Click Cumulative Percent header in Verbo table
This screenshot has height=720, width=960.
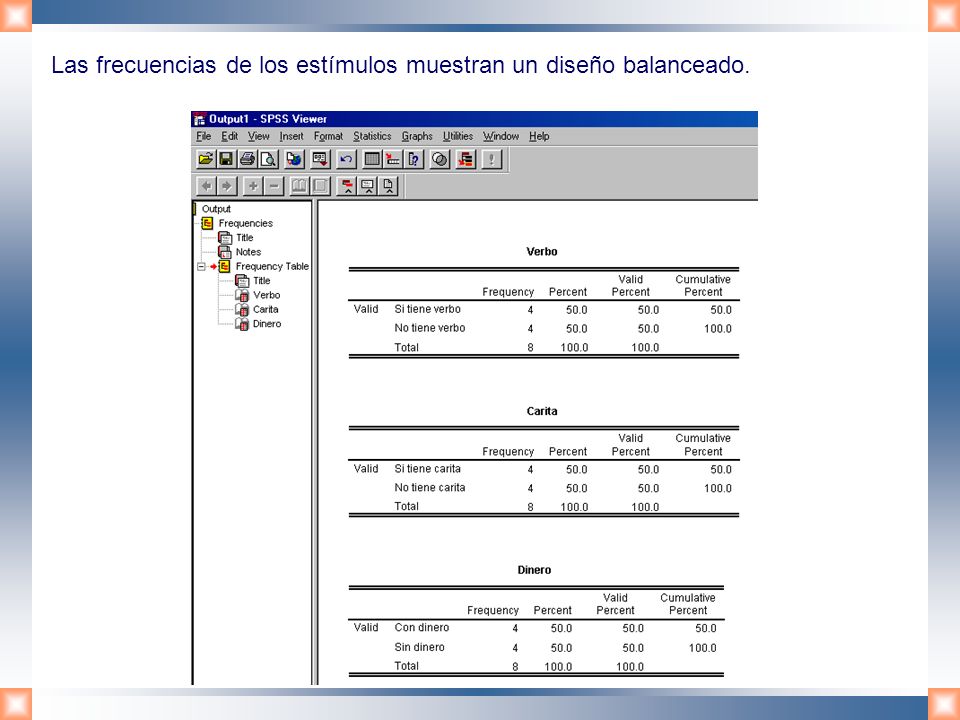click(703, 285)
